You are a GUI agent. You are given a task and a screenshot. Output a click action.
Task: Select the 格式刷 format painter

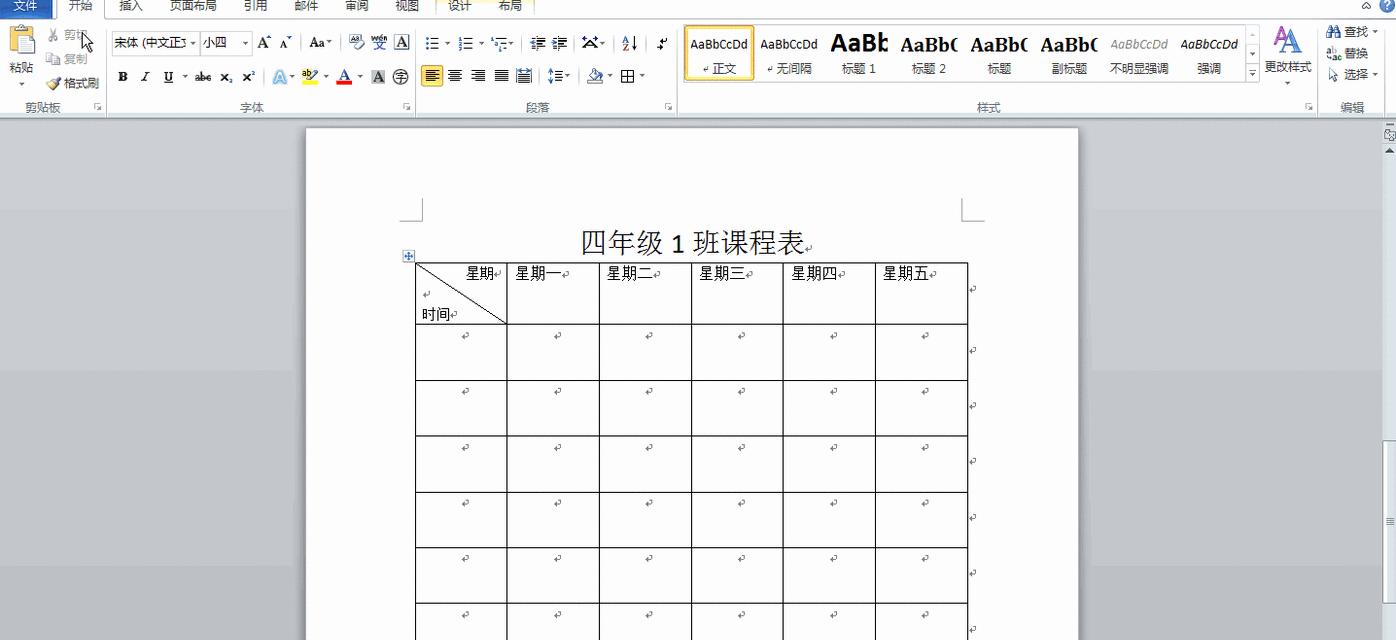(x=72, y=83)
